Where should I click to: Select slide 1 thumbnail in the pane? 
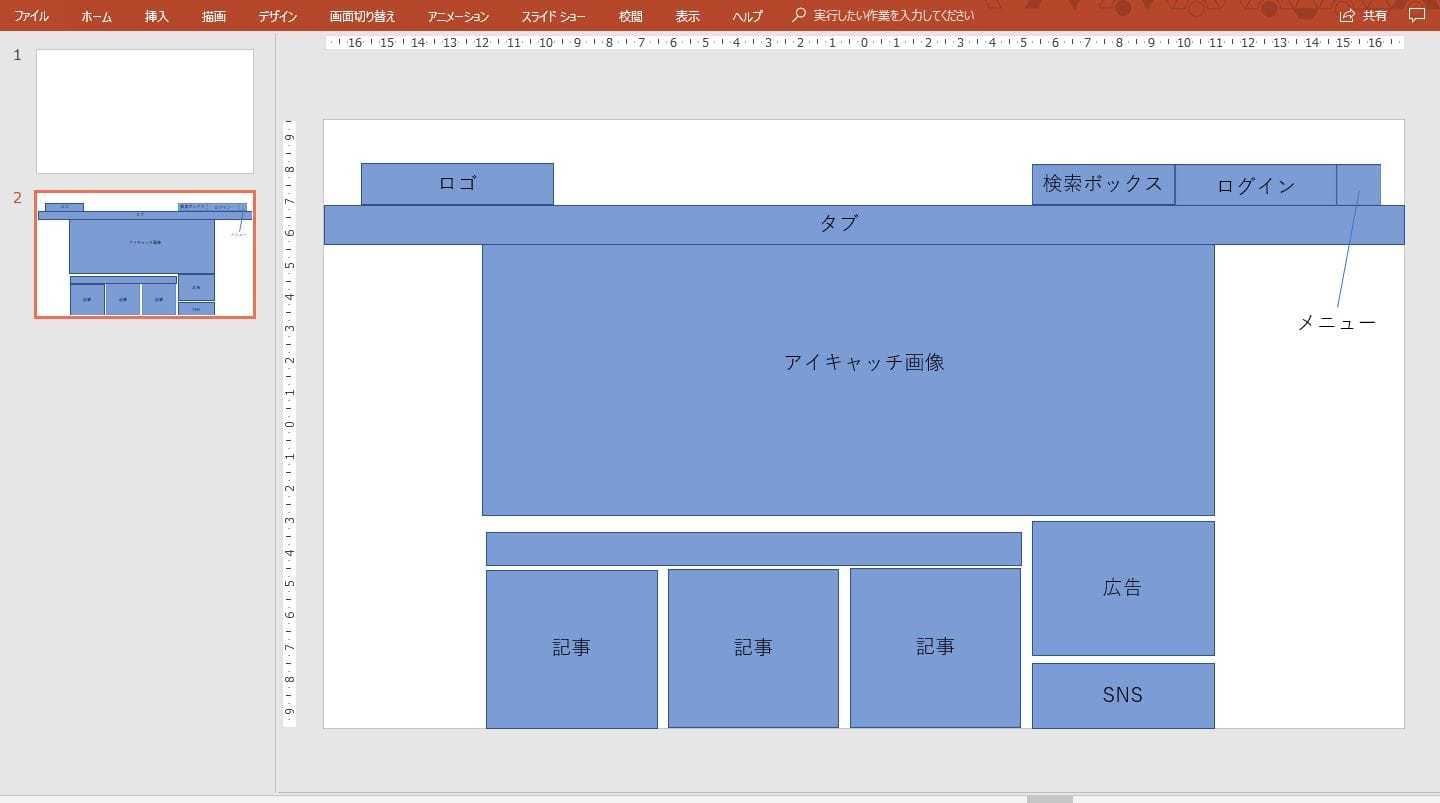click(144, 111)
